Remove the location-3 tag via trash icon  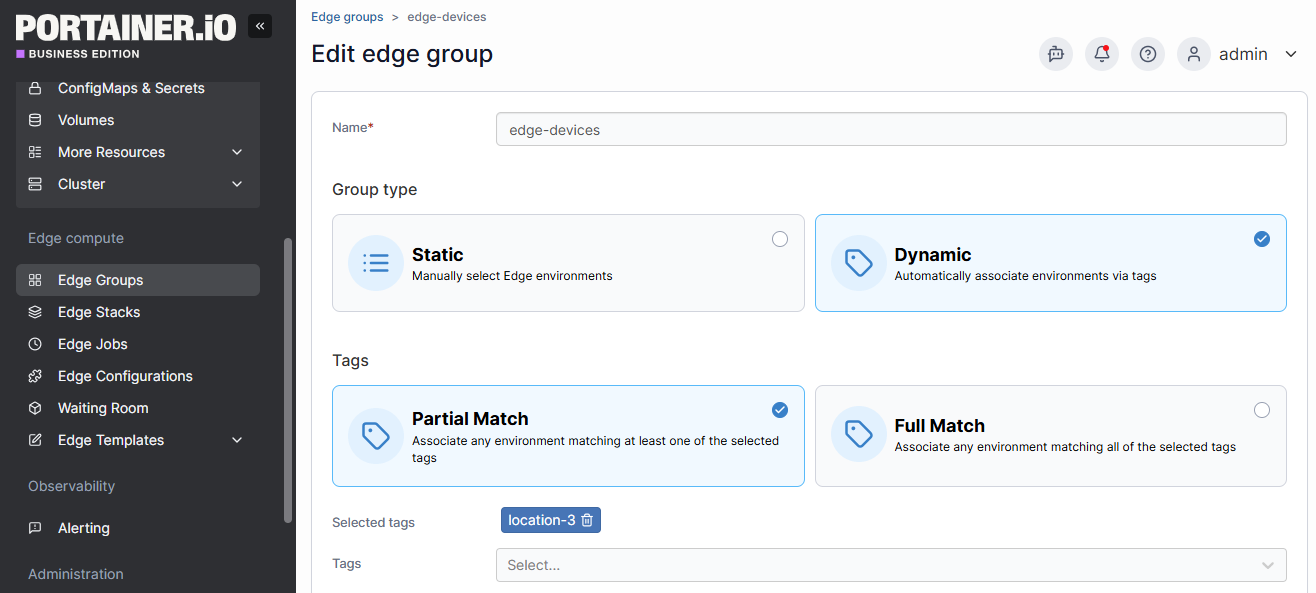click(x=587, y=520)
